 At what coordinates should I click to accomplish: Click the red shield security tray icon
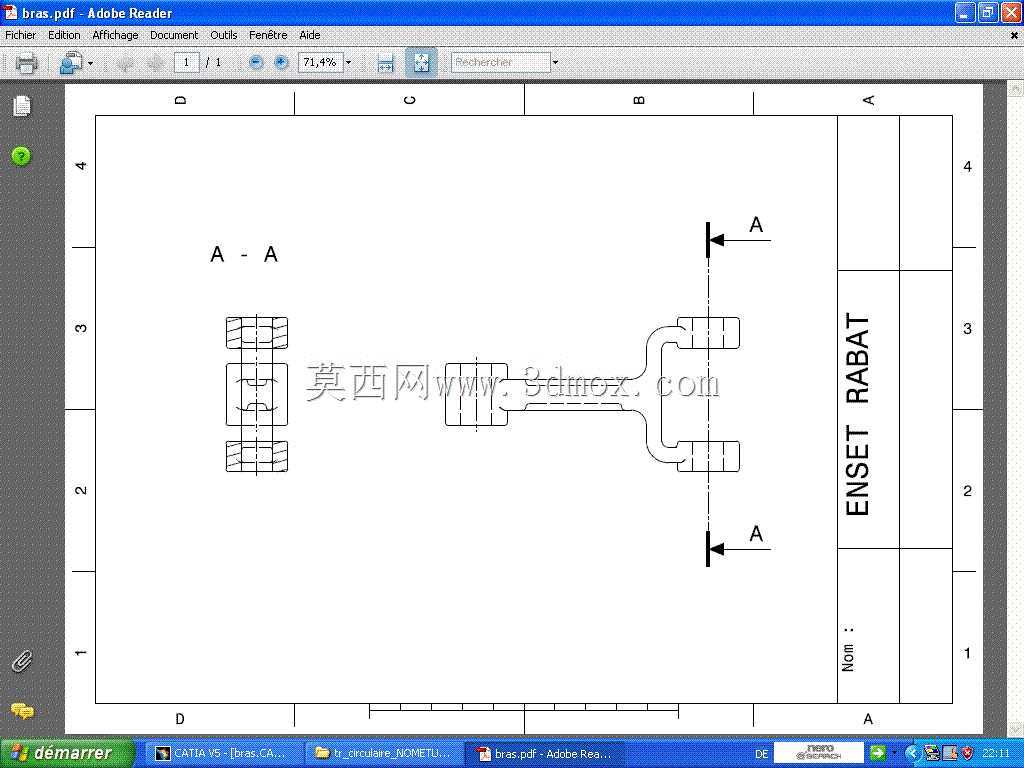[967, 754]
